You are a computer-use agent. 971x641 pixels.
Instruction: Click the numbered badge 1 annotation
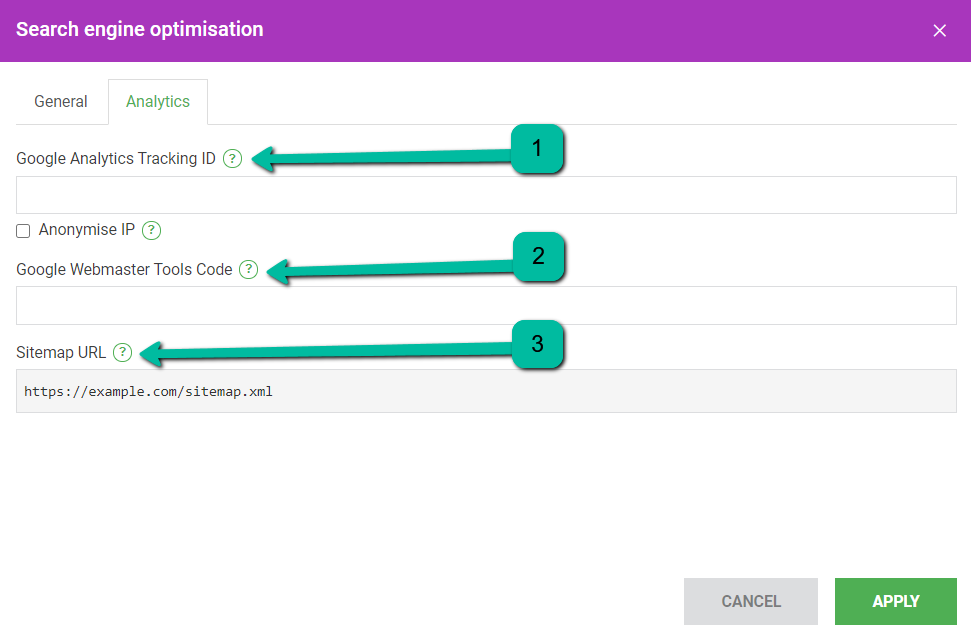pos(537,149)
